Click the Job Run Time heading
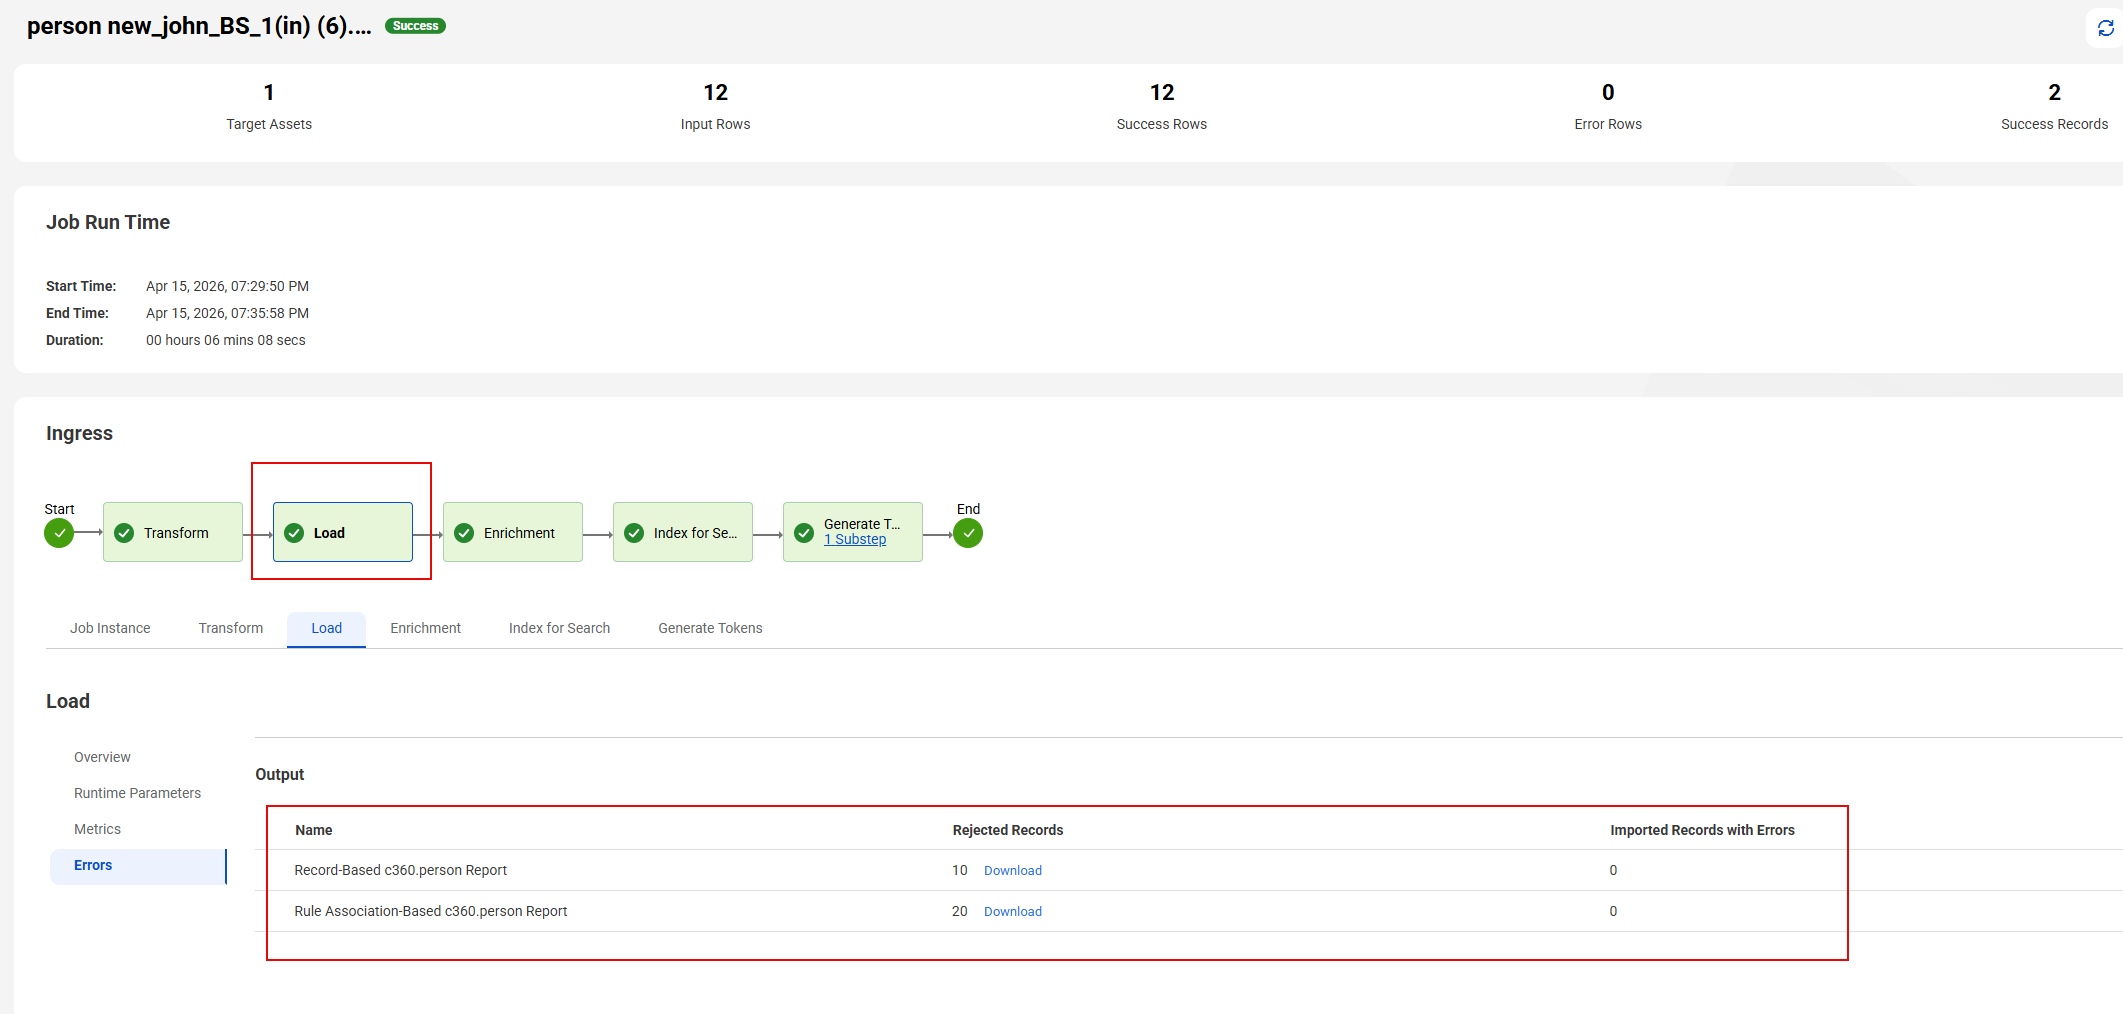This screenshot has height=1014, width=2123. click(x=108, y=222)
